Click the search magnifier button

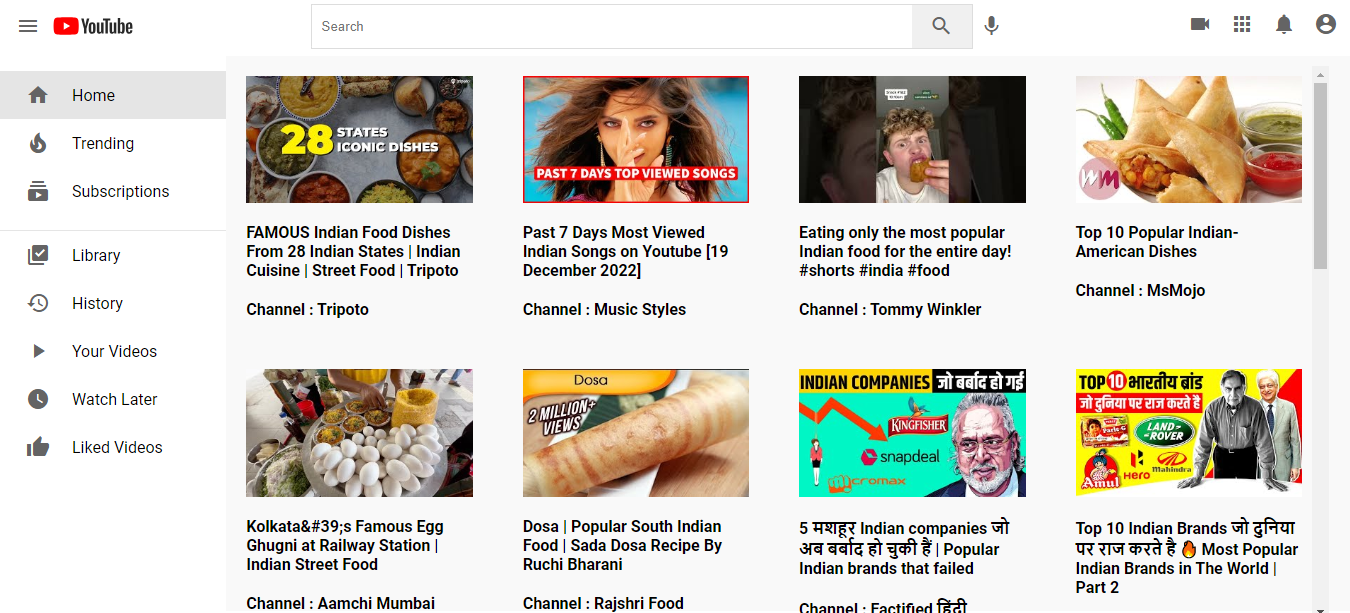click(x=941, y=26)
